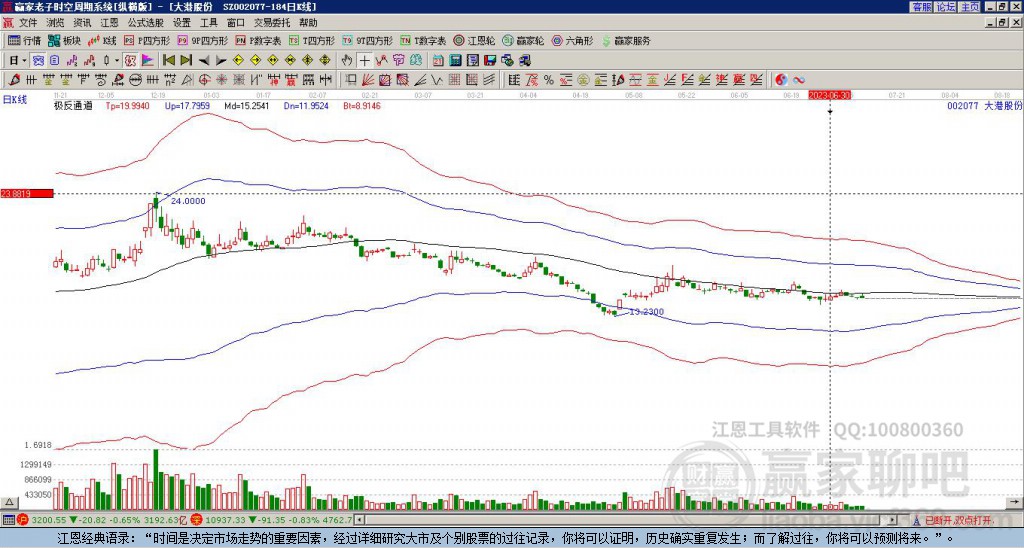
Task: Open the 江恩轮 tool
Action: tap(474, 40)
